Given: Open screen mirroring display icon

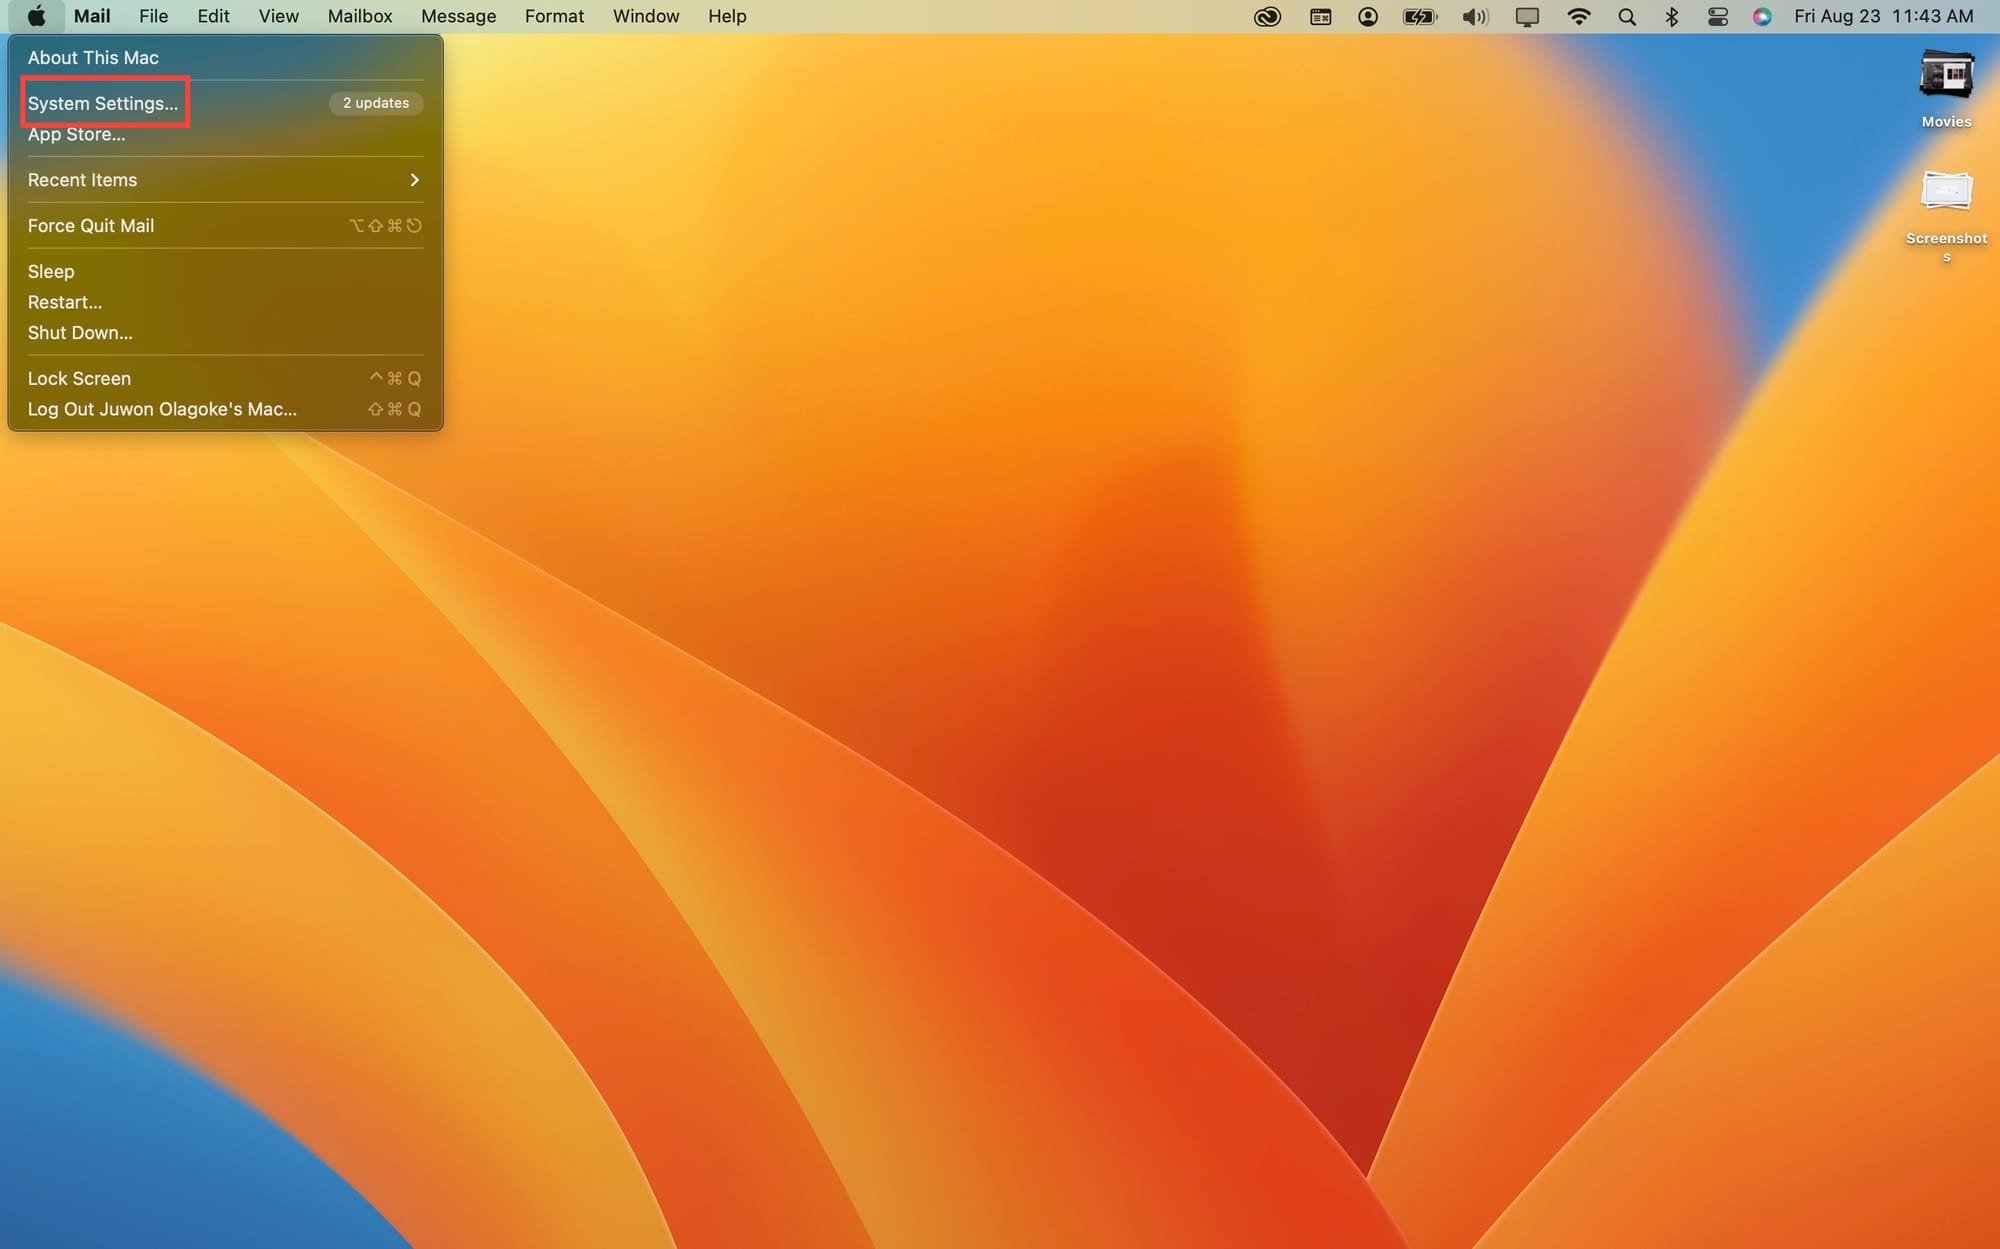Looking at the screenshot, I should coord(1527,16).
